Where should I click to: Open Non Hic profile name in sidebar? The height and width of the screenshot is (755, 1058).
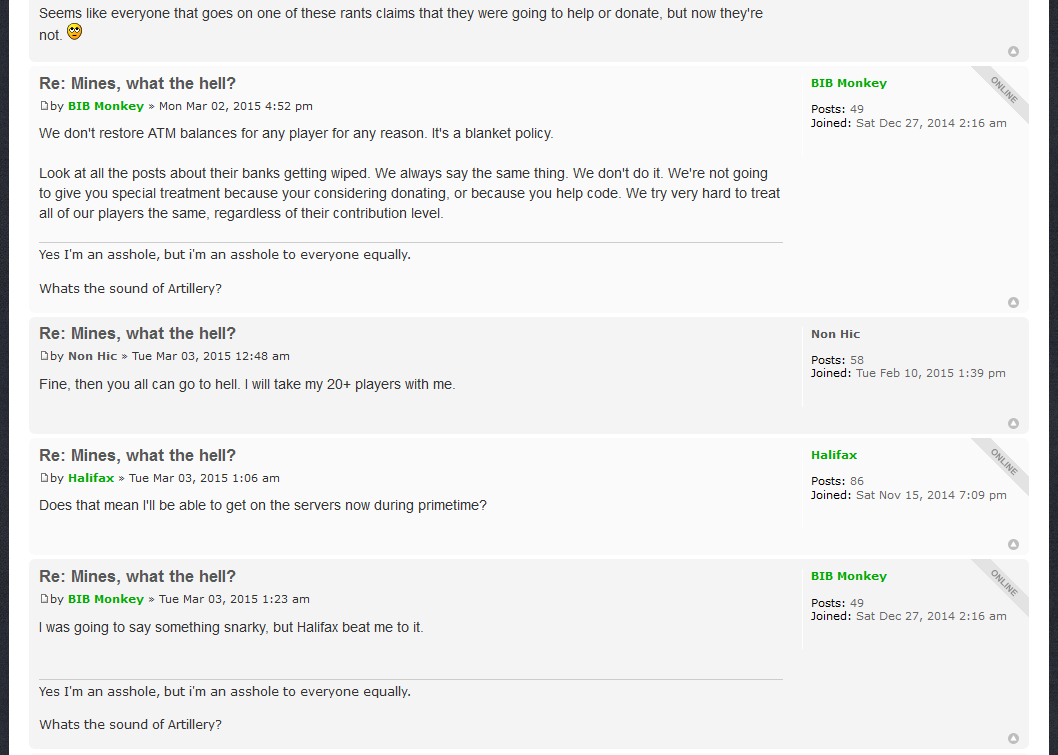(x=835, y=334)
